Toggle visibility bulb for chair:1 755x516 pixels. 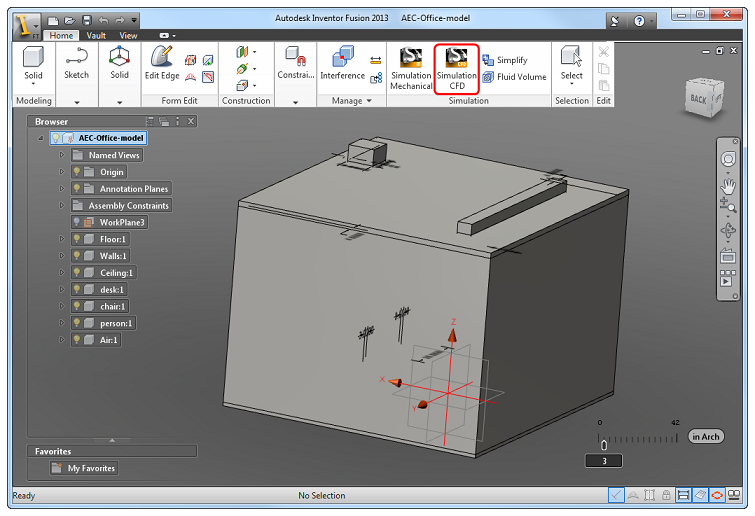[77, 306]
